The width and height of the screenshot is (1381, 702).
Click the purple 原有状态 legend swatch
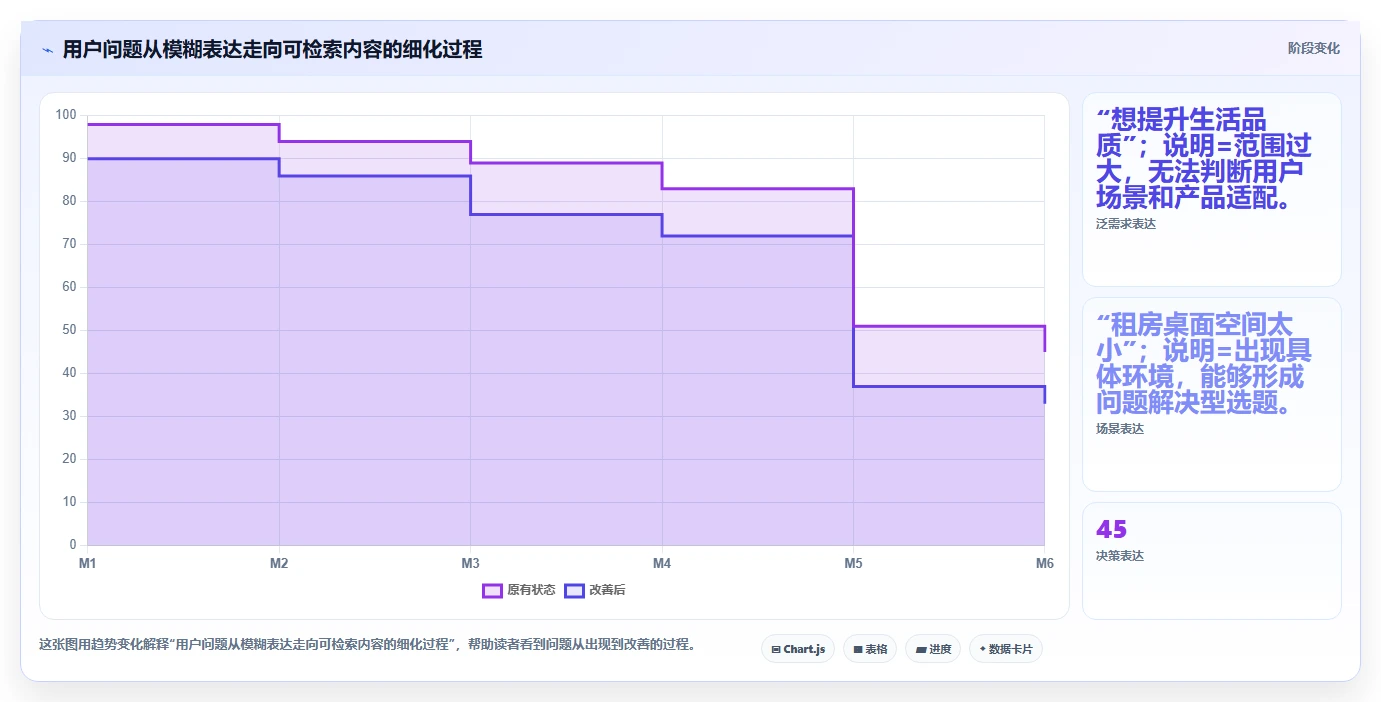coord(492,590)
